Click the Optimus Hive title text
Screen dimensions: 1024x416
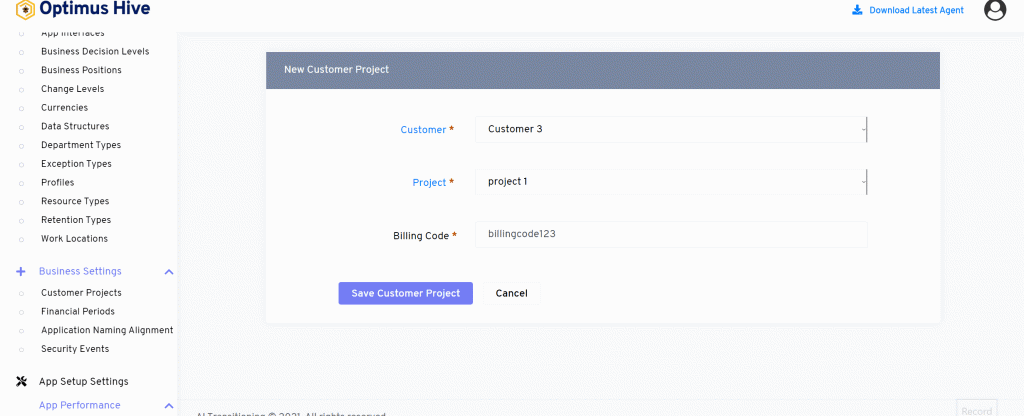click(95, 8)
